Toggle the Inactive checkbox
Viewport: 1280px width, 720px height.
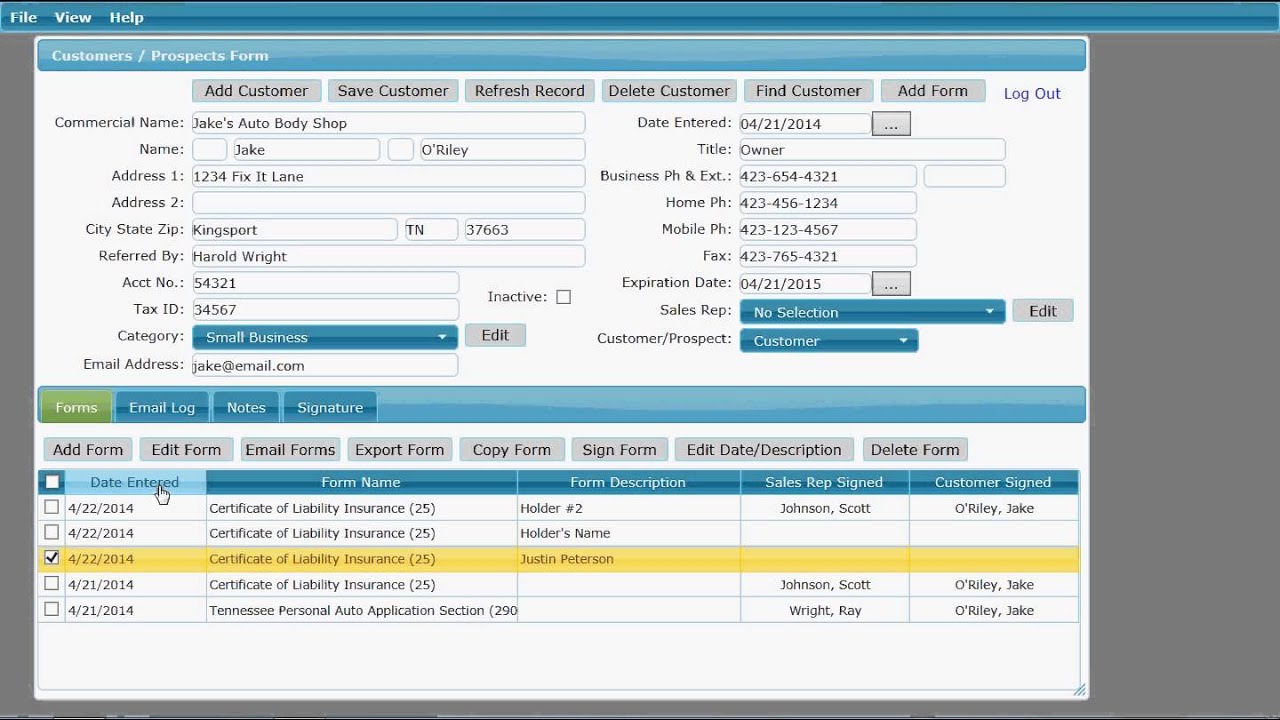point(563,297)
